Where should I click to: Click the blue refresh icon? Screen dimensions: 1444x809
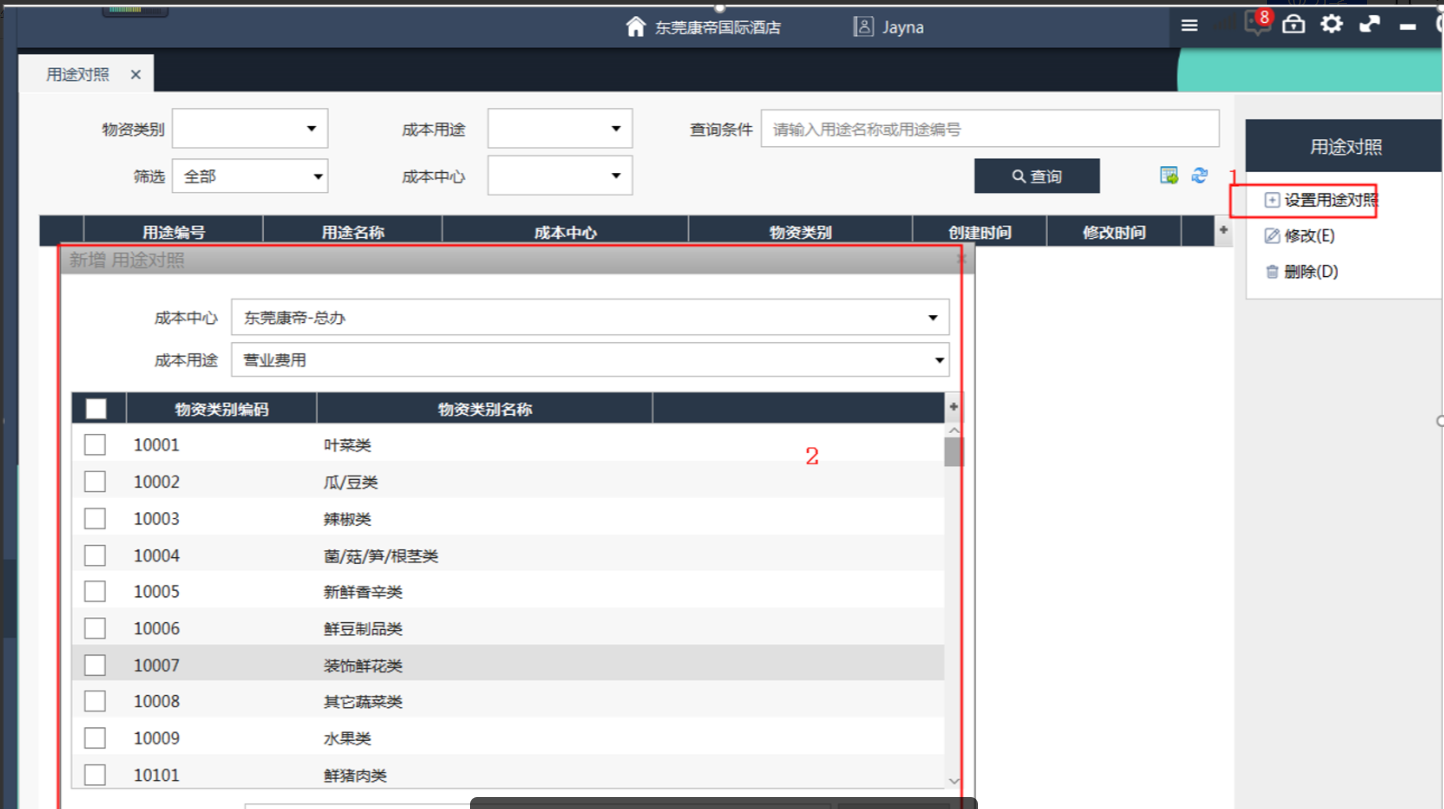point(1199,176)
